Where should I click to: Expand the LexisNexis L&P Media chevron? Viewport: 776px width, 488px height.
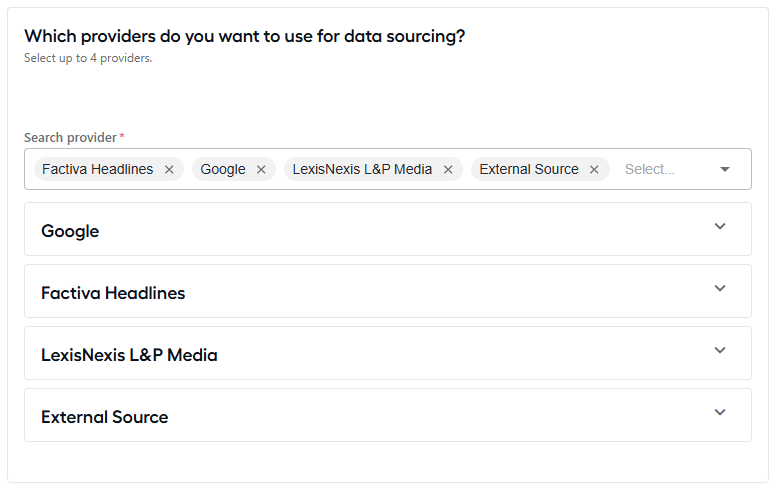pos(720,350)
